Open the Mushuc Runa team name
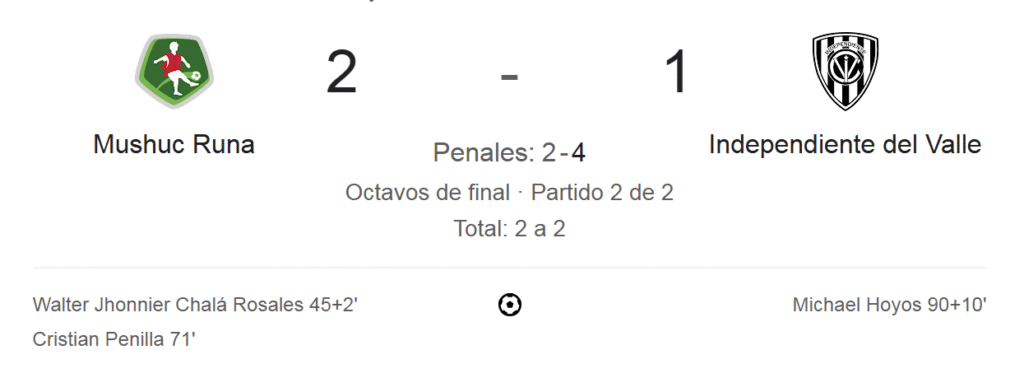The width and height of the screenshot is (1024, 378). 174,144
